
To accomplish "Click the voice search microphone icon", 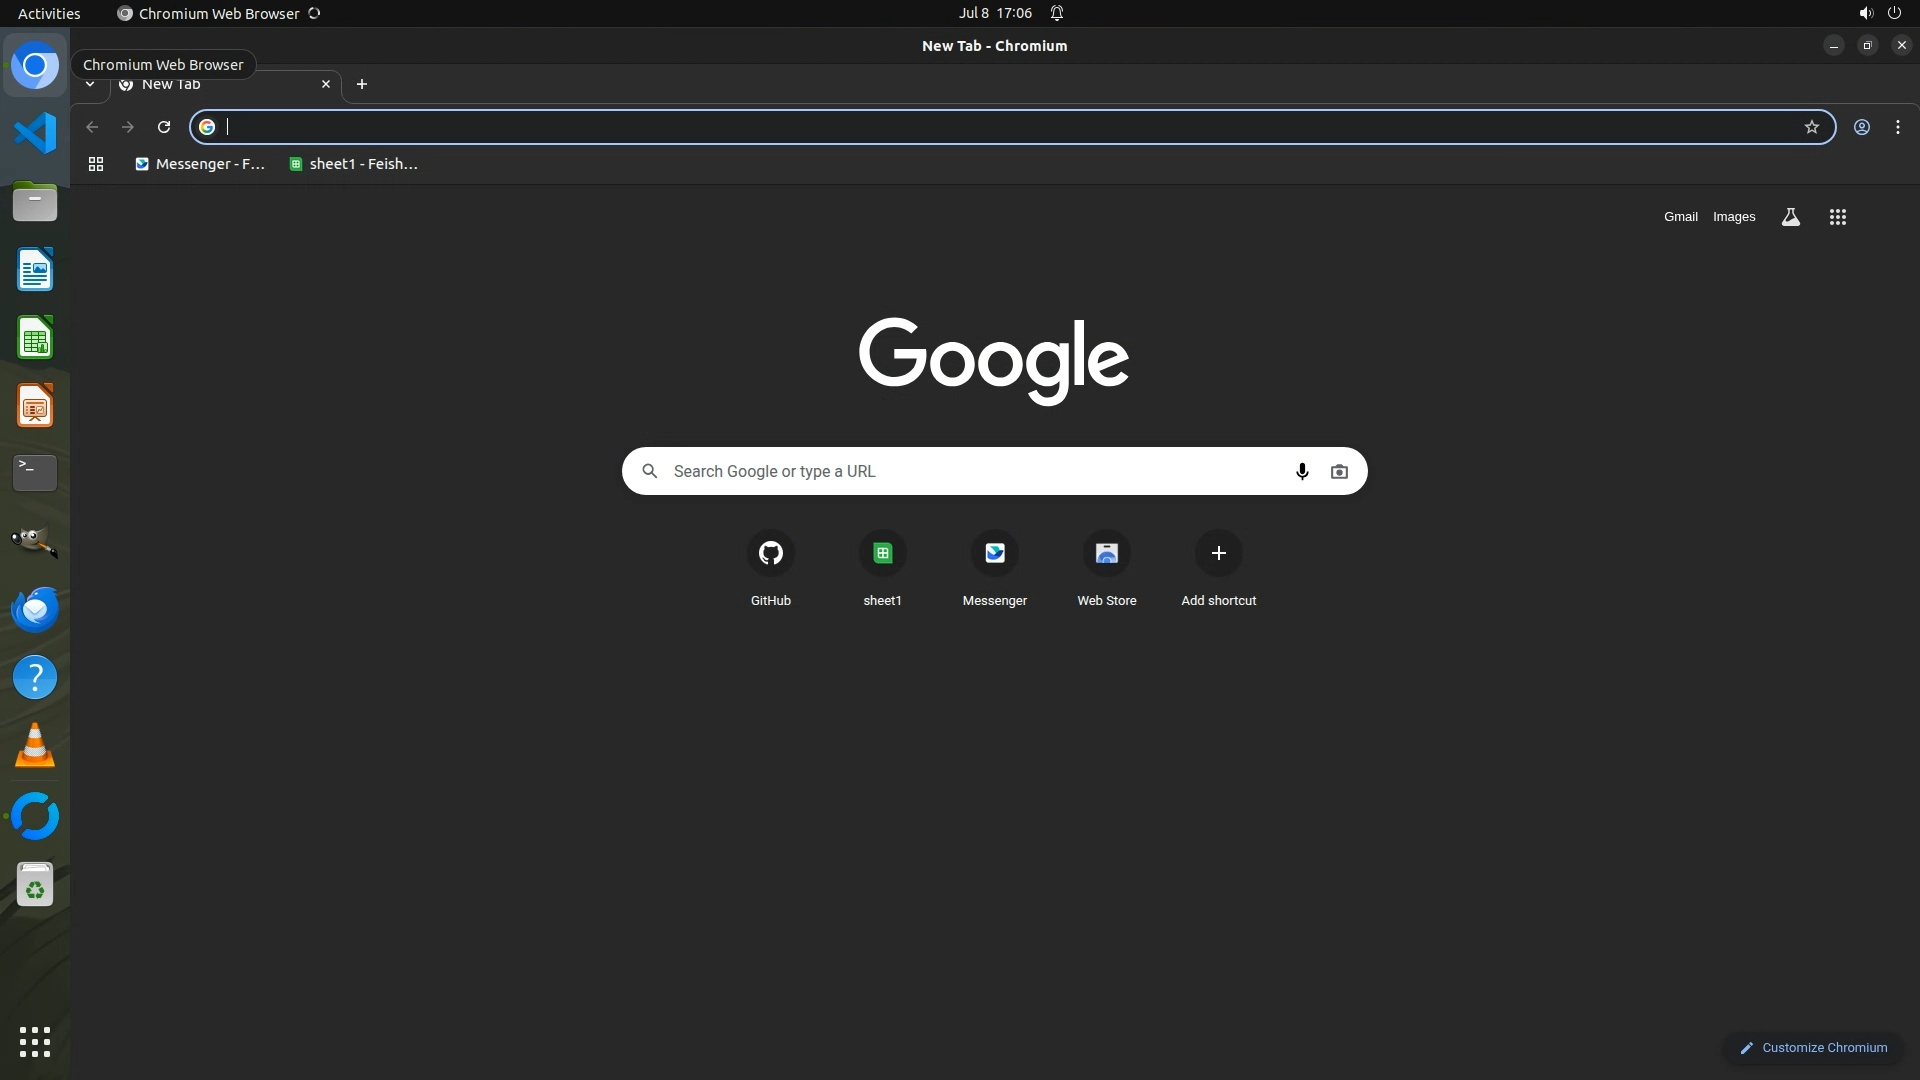I will [1301, 471].
